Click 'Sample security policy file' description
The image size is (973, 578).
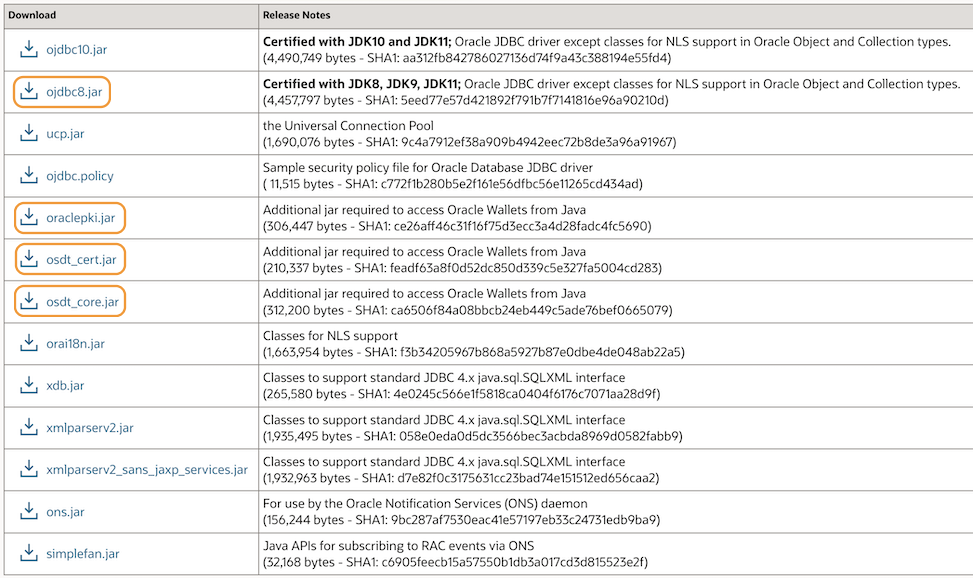pyautogui.click(x=428, y=168)
